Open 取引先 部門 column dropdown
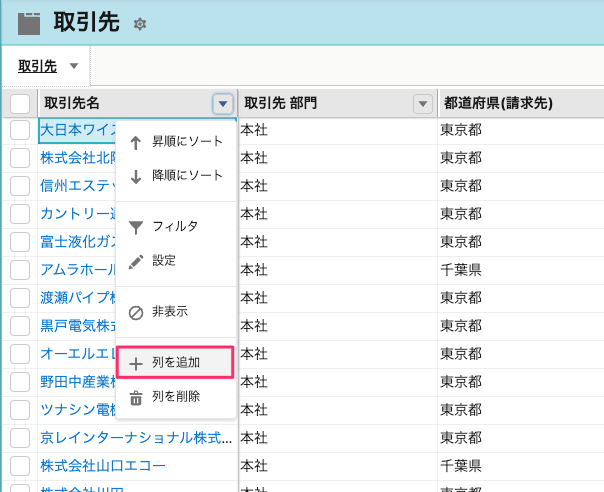604x492 pixels. coord(423,104)
